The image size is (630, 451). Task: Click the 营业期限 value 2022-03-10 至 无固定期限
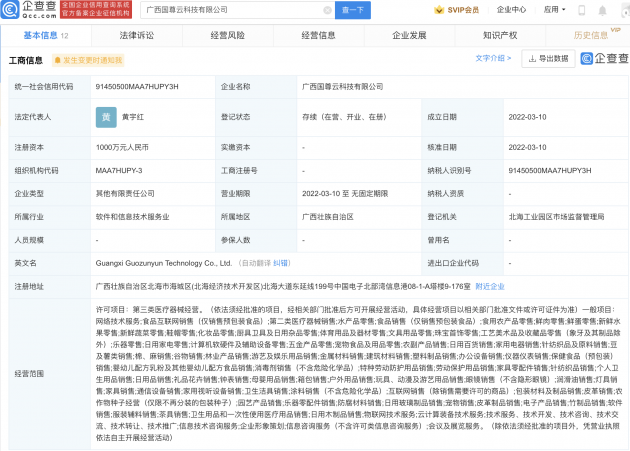tap(345, 193)
